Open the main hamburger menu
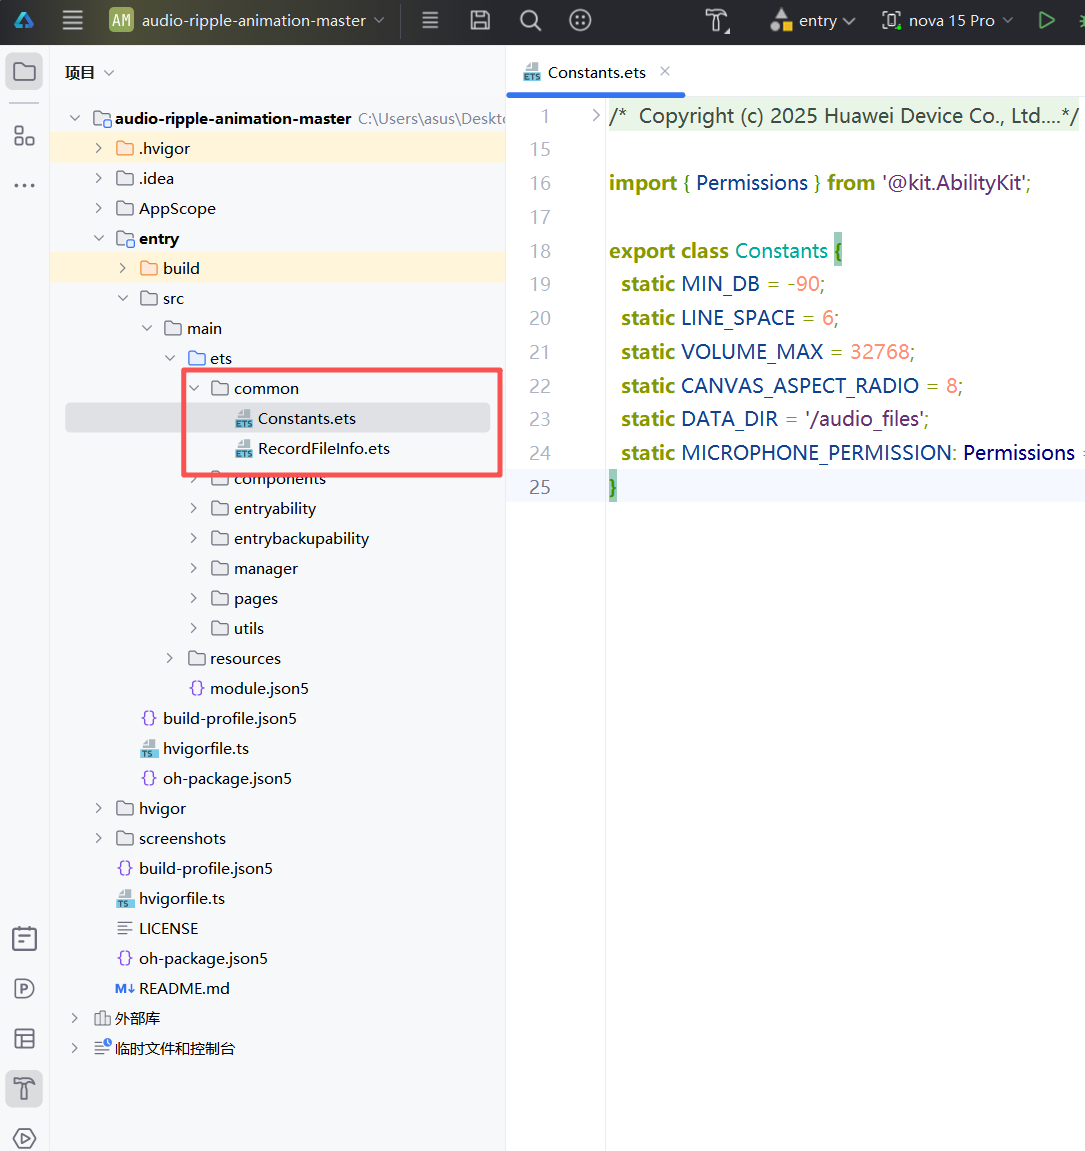Viewport: 1085px width, 1151px height. pos(73,20)
